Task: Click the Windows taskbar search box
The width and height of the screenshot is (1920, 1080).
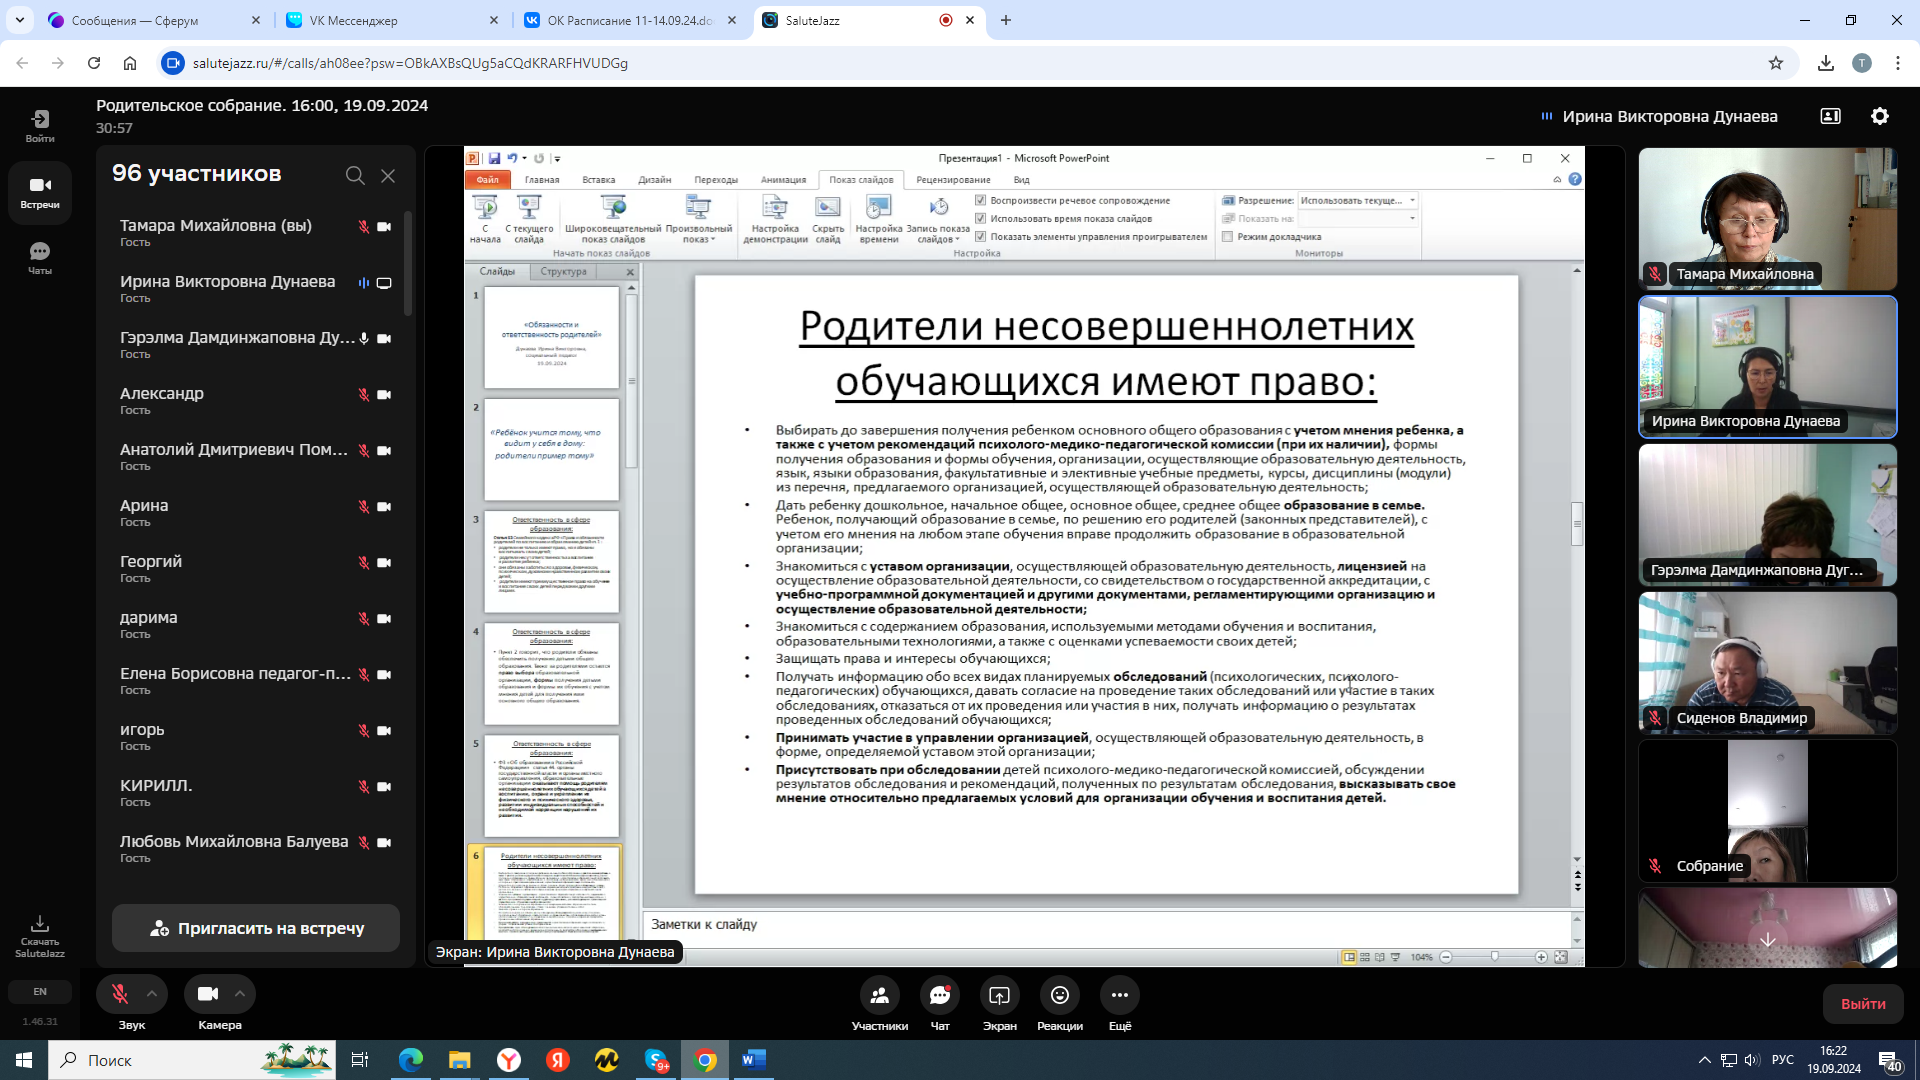Action: pyautogui.click(x=193, y=1060)
